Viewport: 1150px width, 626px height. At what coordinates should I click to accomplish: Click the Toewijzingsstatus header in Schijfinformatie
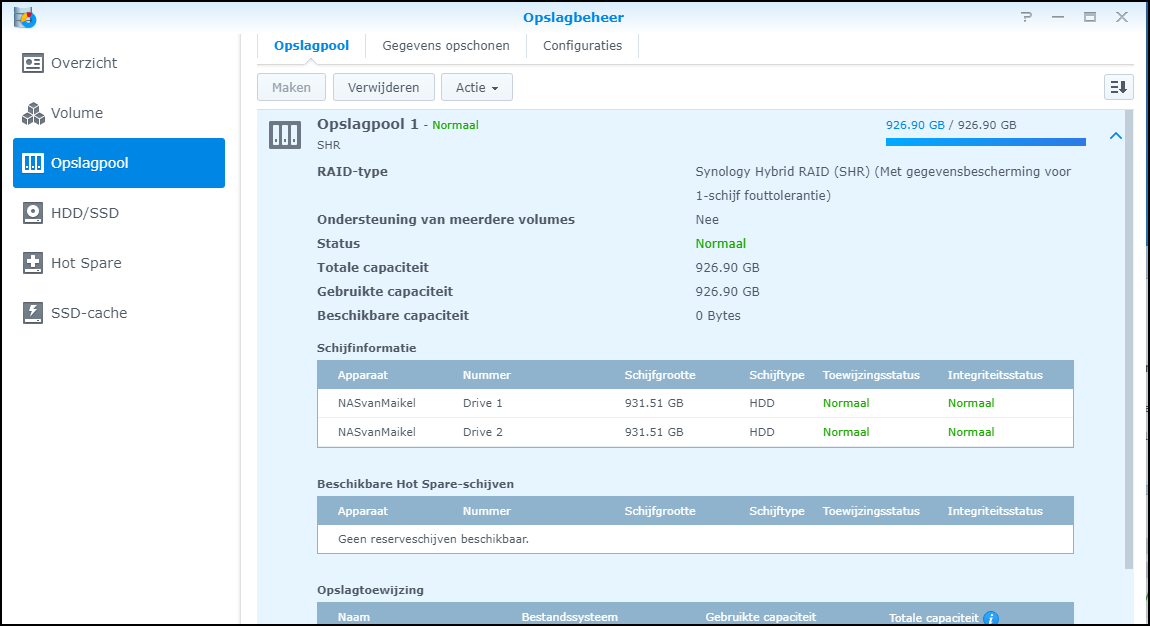click(871, 375)
